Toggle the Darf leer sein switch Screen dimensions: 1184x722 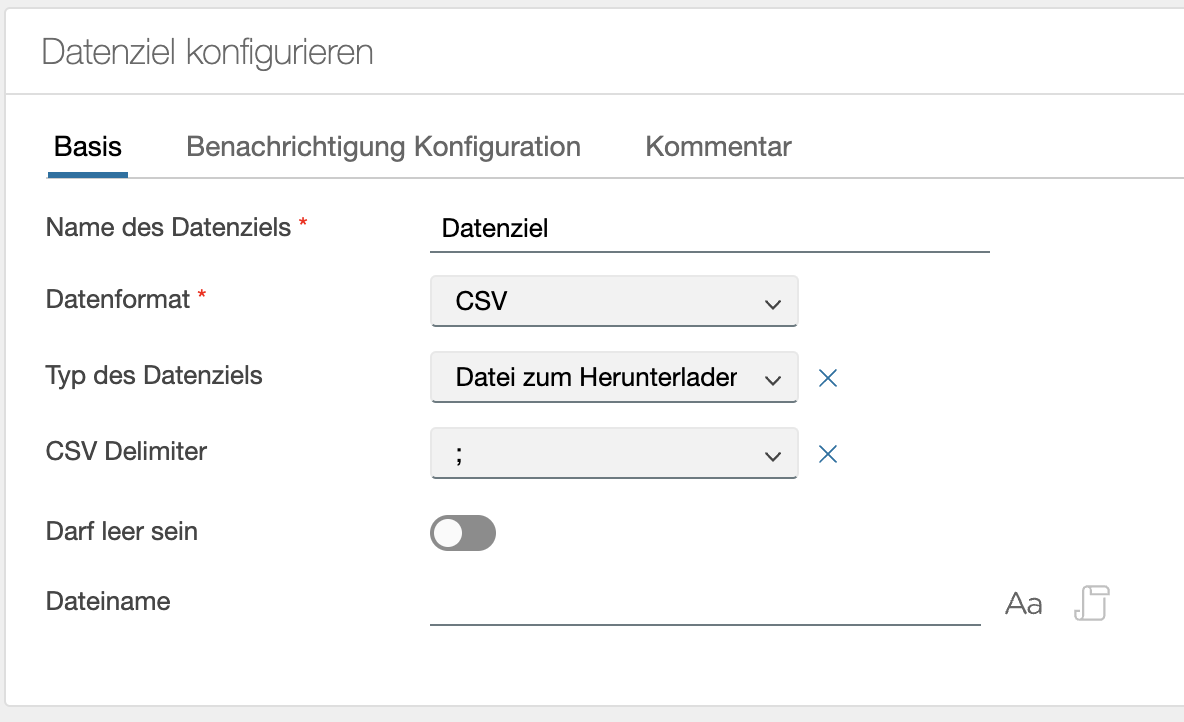[x=463, y=533]
